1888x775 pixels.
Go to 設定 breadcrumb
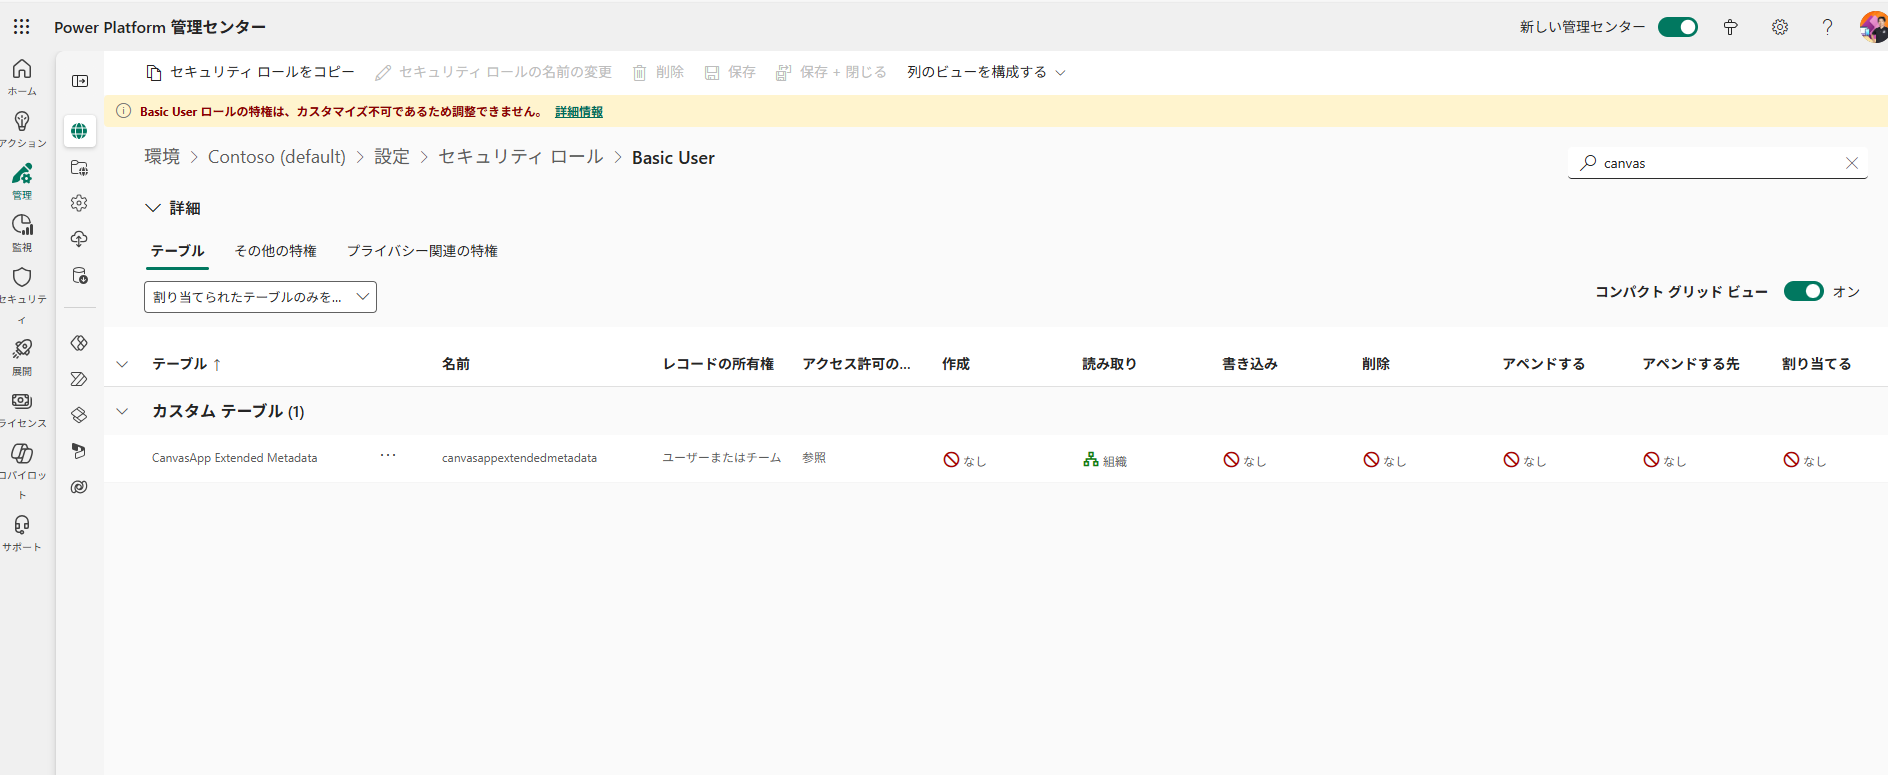point(392,157)
